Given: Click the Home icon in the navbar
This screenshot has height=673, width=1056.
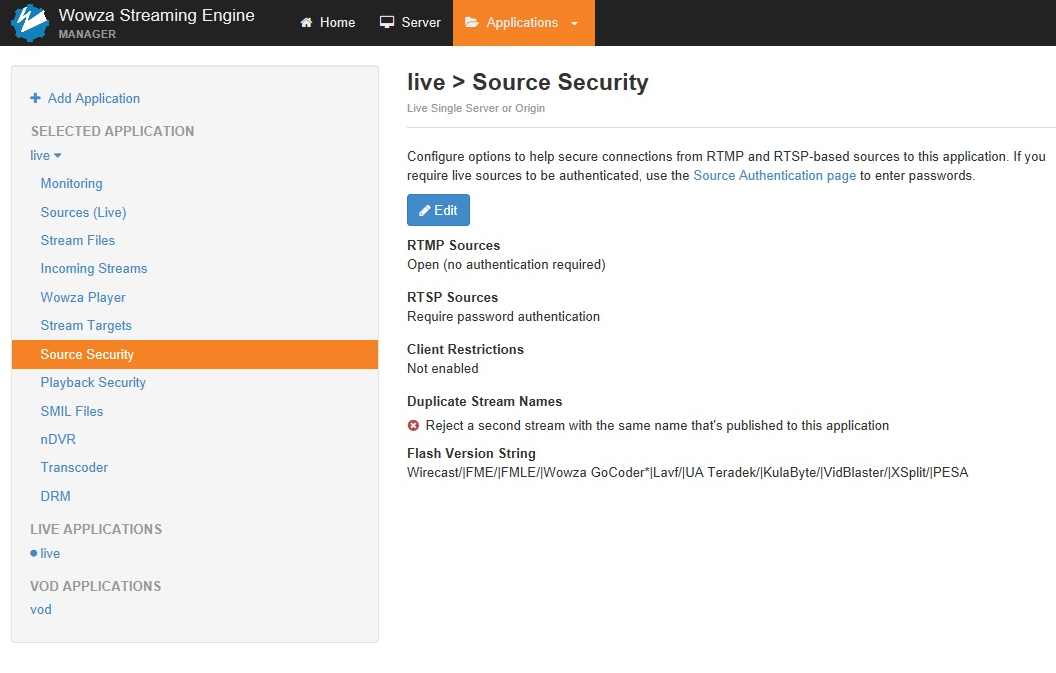Looking at the screenshot, I should (307, 23).
